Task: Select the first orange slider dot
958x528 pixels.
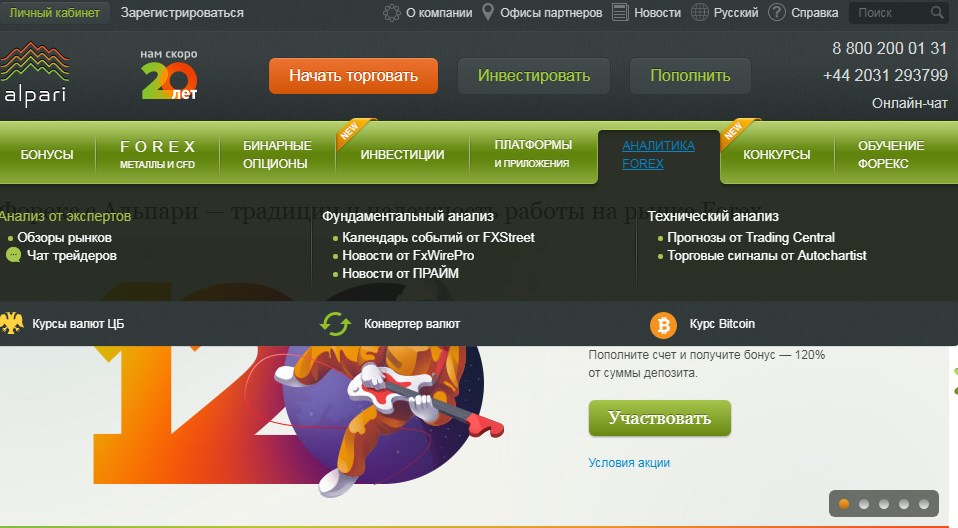Action: [x=844, y=504]
